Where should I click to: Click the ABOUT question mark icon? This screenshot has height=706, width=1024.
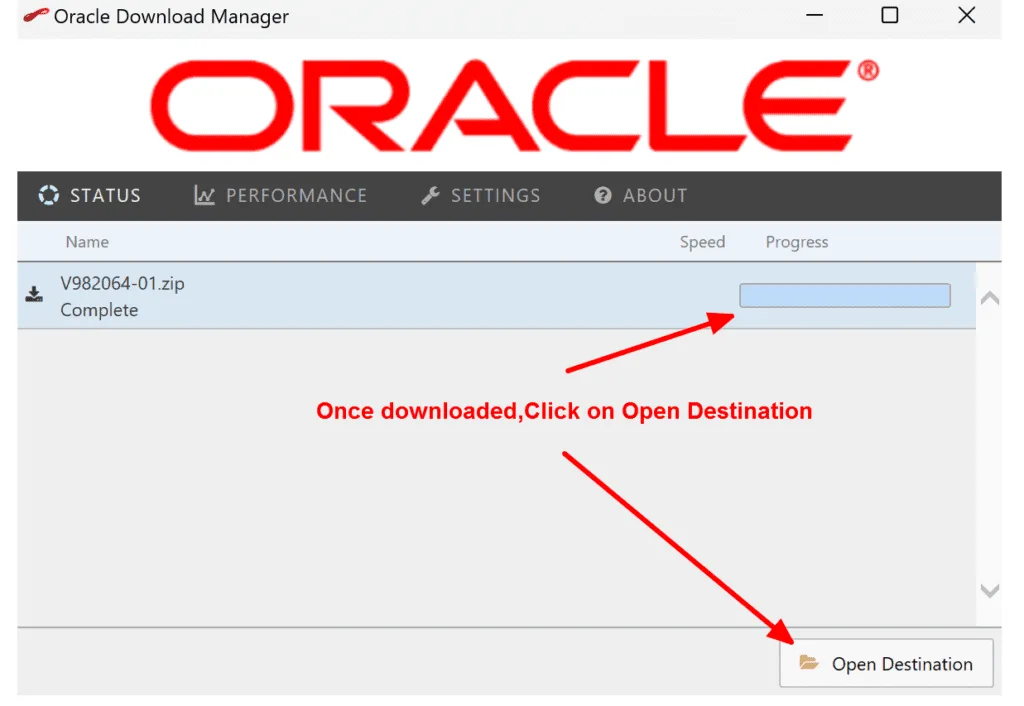coord(602,195)
